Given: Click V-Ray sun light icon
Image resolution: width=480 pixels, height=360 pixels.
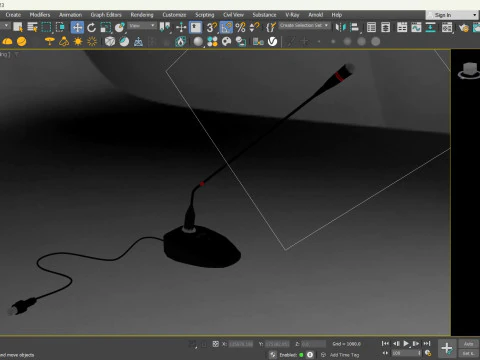Looking at the screenshot, I should coord(78,41).
